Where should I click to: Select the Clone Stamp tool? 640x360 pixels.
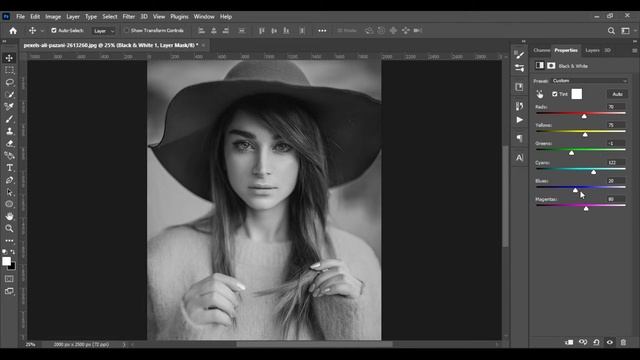[9, 131]
